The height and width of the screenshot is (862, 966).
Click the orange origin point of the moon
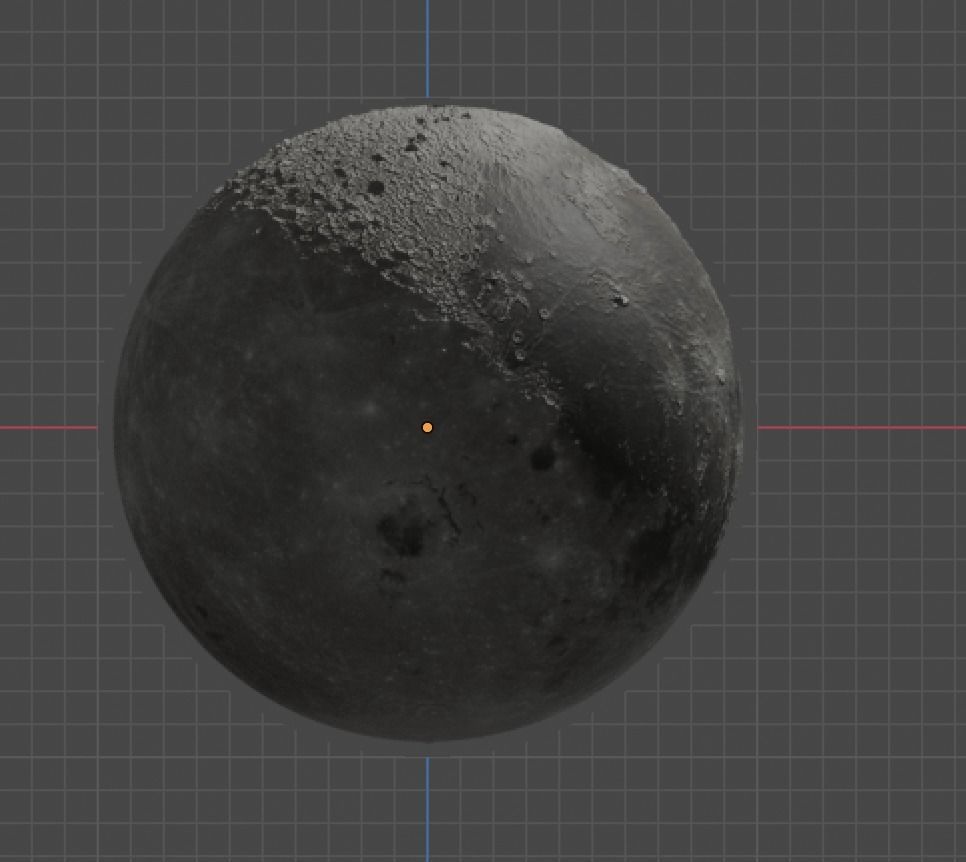pyautogui.click(x=427, y=426)
